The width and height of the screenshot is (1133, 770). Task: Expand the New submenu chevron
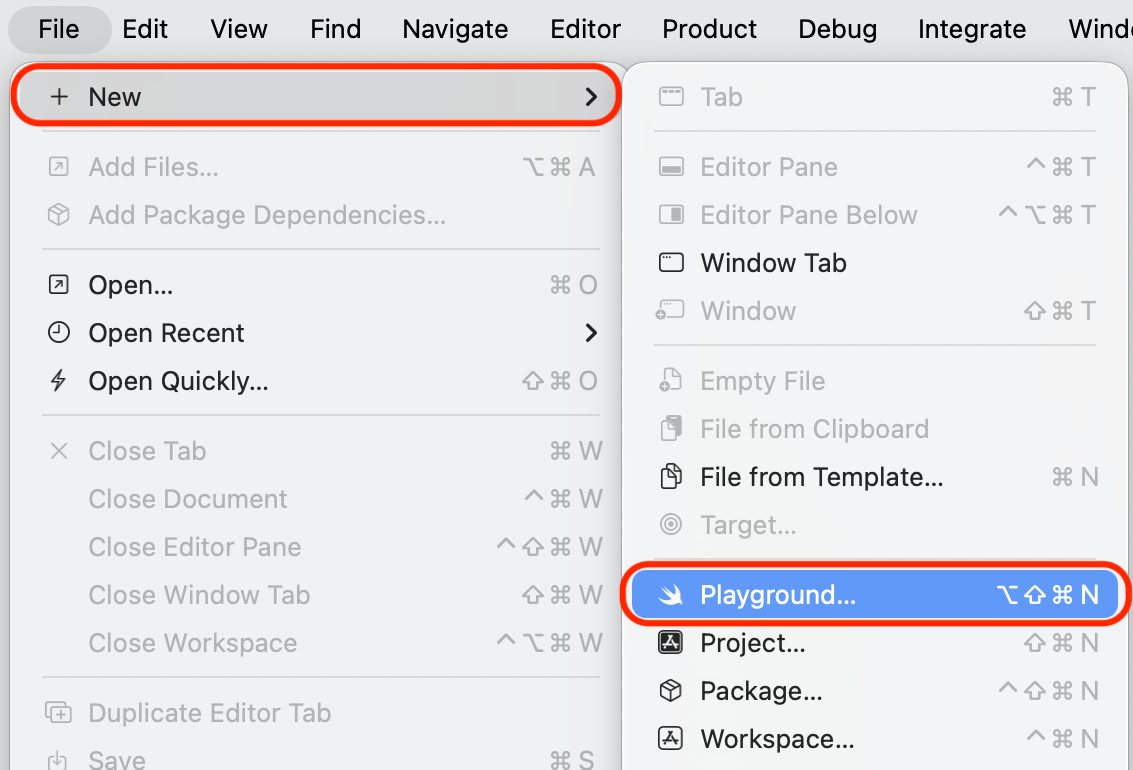[x=591, y=96]
